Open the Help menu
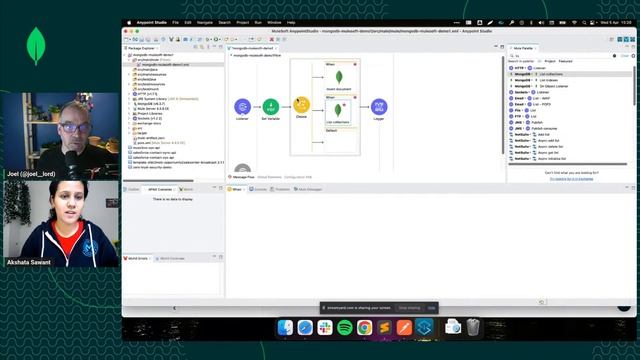This screenshot has height=360, width=640. click(291, 23)
